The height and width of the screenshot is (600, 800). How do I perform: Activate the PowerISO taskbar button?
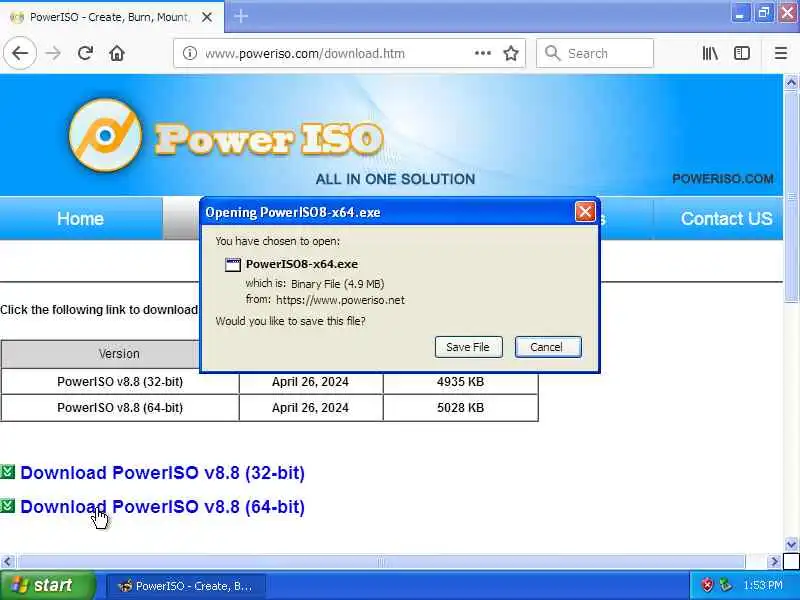(x=186, y=586)
